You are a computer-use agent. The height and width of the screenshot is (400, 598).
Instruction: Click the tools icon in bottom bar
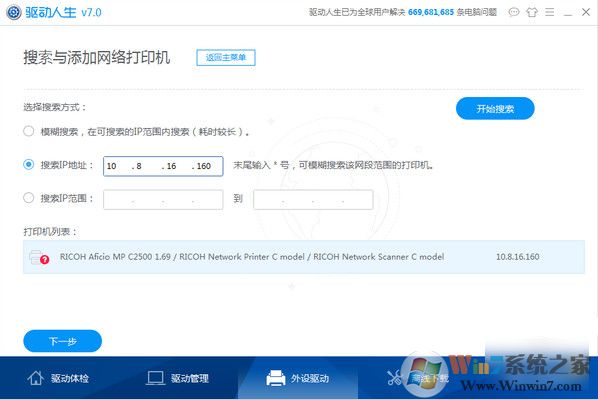tap(394, 378)
